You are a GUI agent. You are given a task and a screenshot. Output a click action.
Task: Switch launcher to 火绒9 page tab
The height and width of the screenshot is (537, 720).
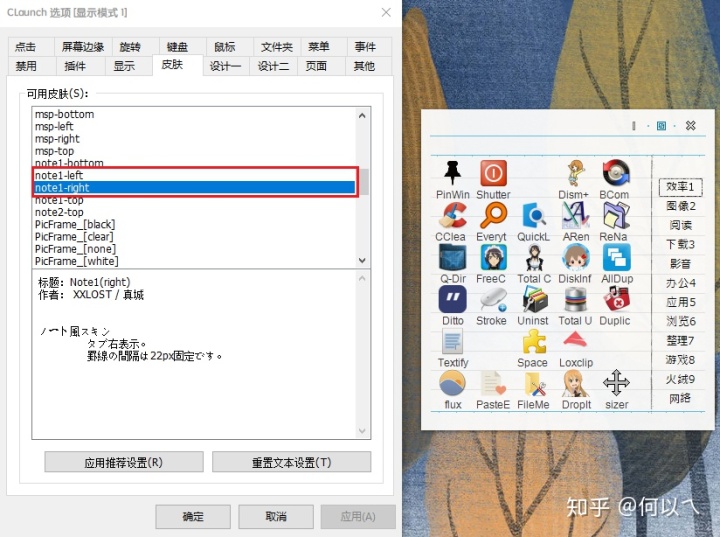coord(681,379)
